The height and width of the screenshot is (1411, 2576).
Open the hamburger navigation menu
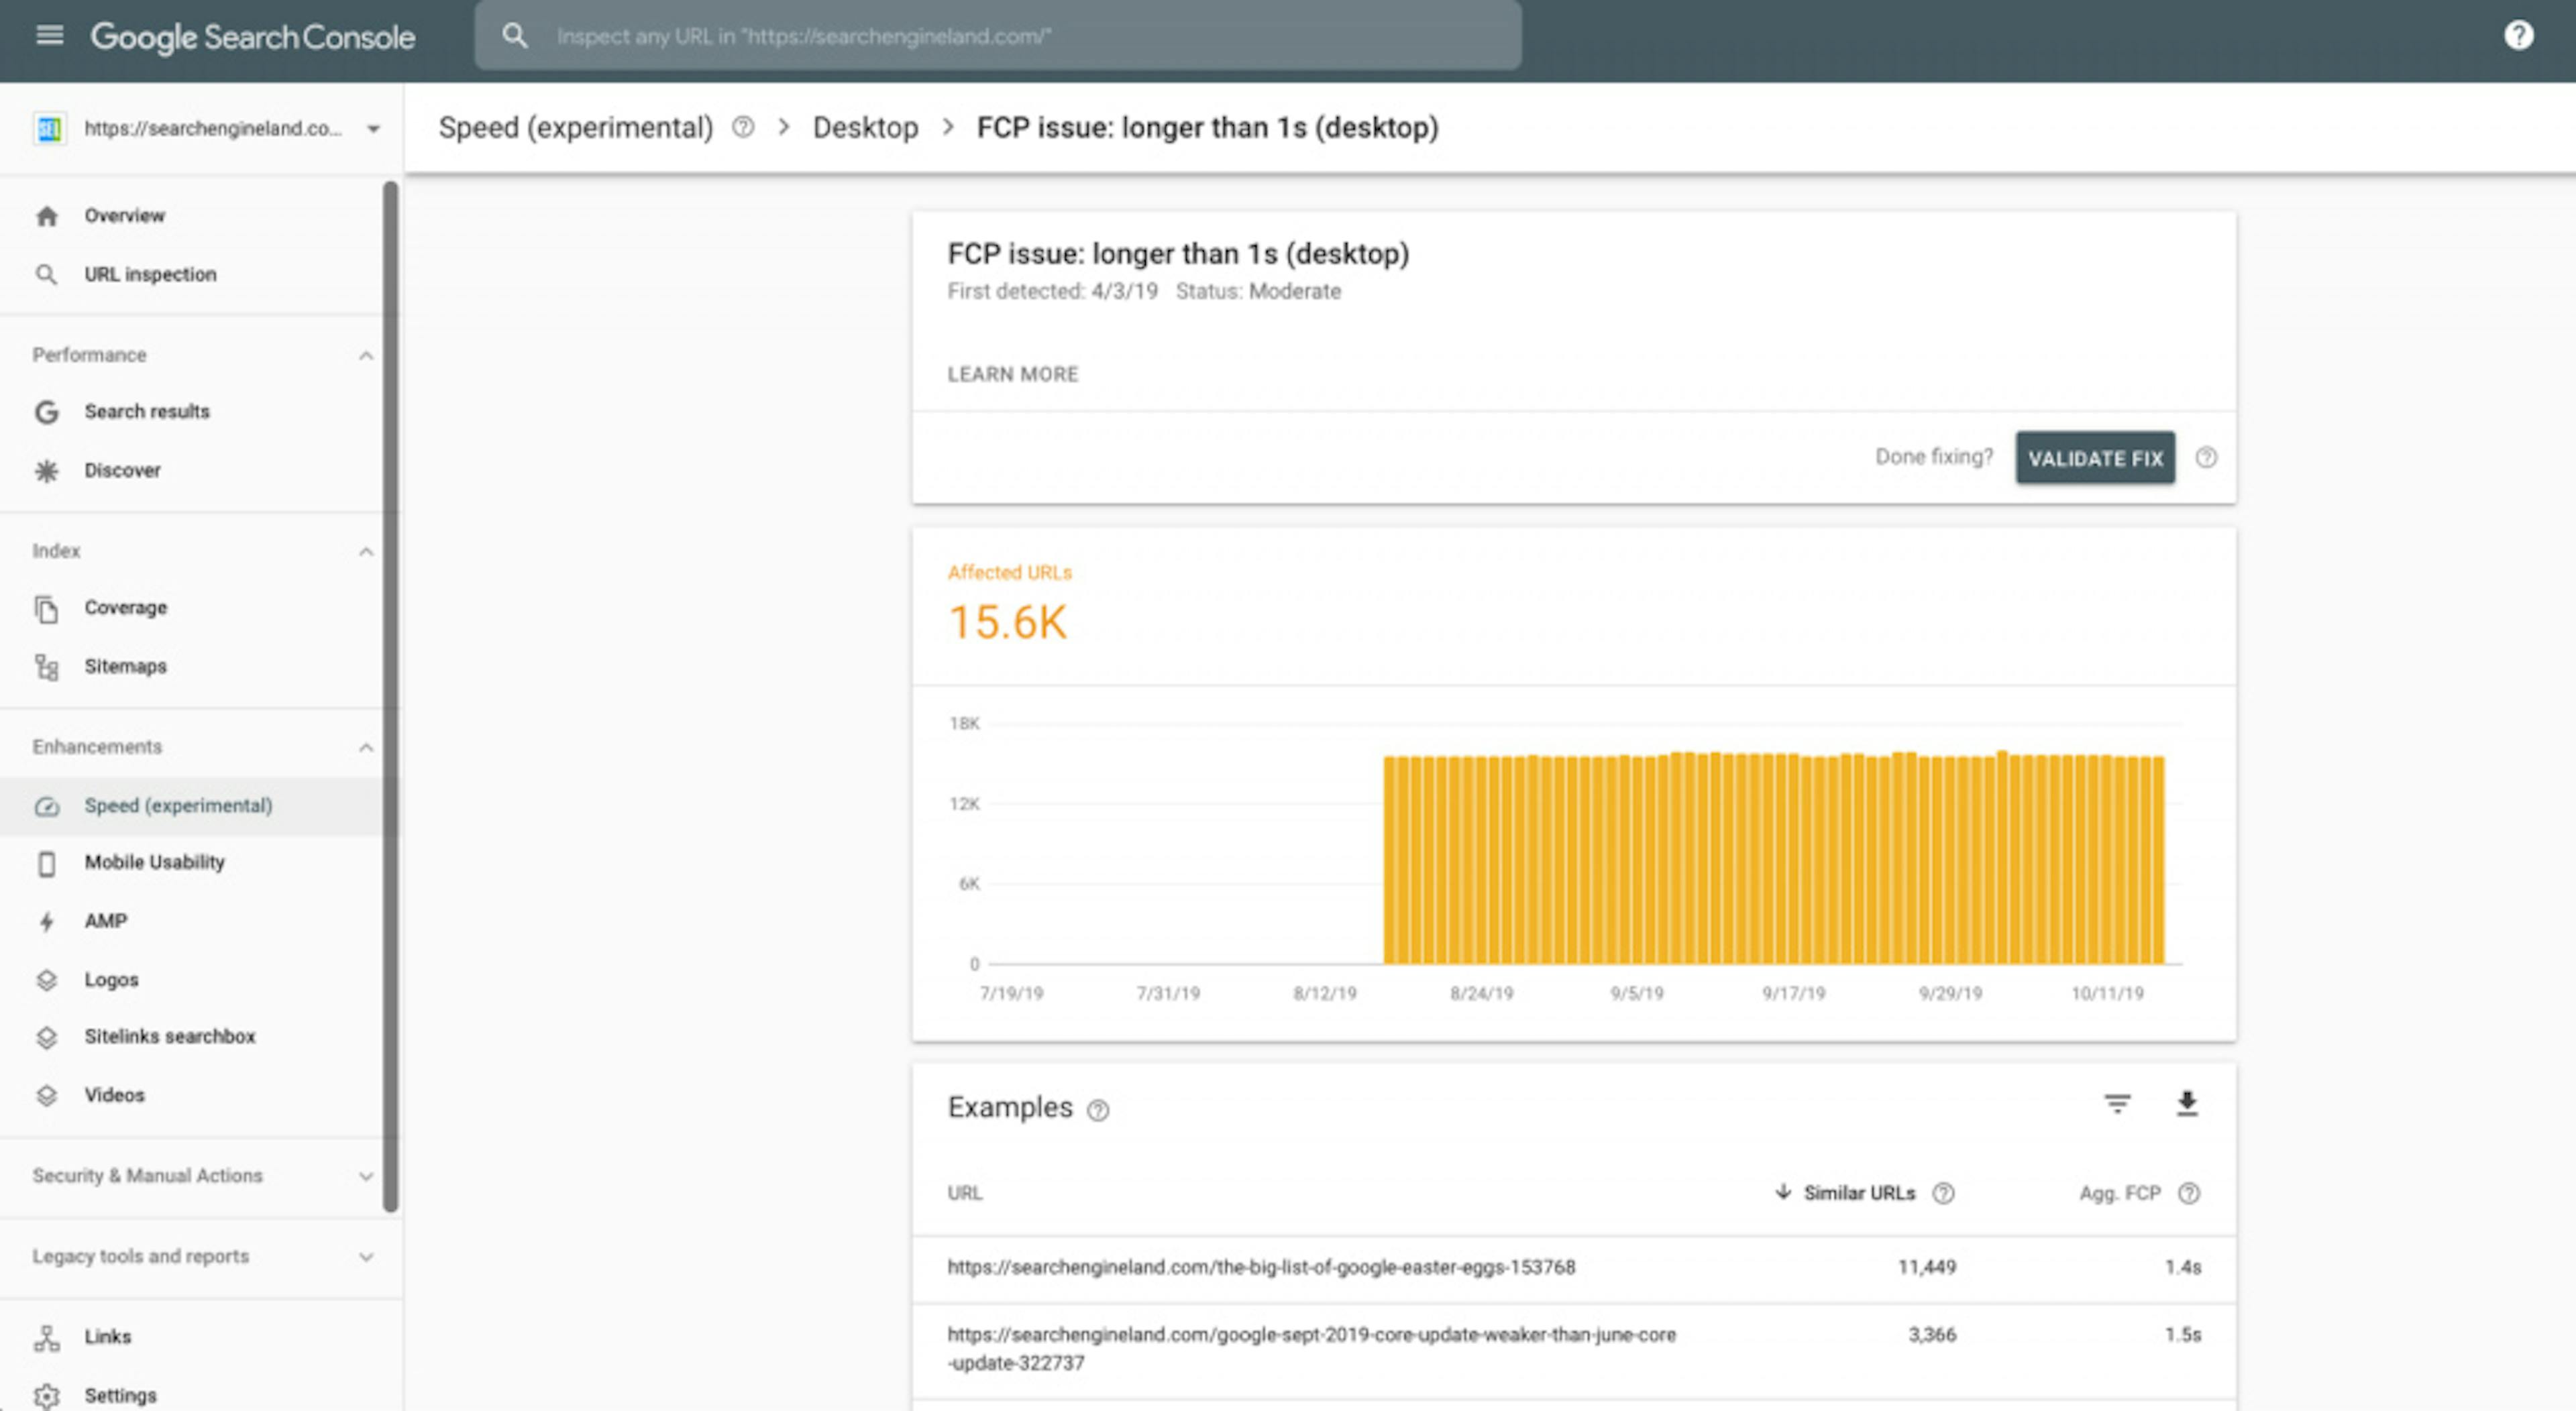pos(47,36)
